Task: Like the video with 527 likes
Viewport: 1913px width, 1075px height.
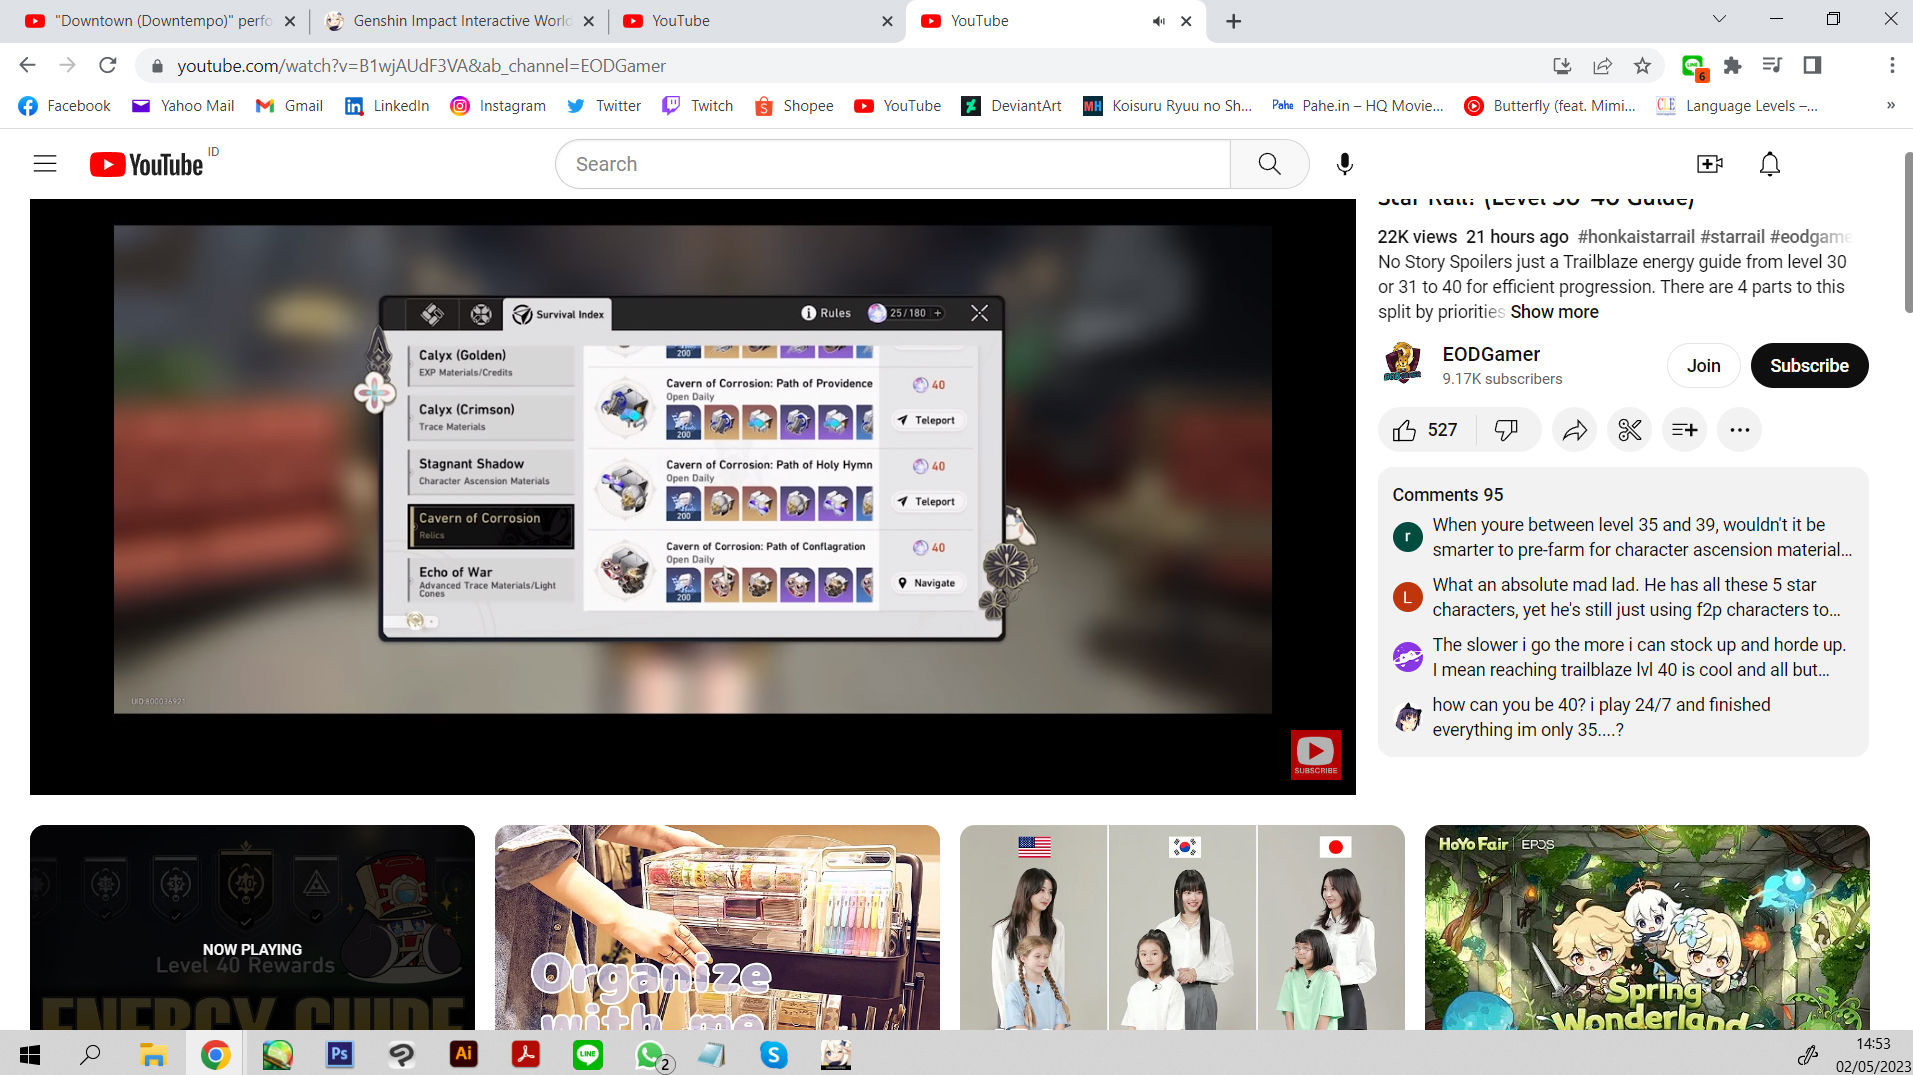Action: coord(1426,430)
